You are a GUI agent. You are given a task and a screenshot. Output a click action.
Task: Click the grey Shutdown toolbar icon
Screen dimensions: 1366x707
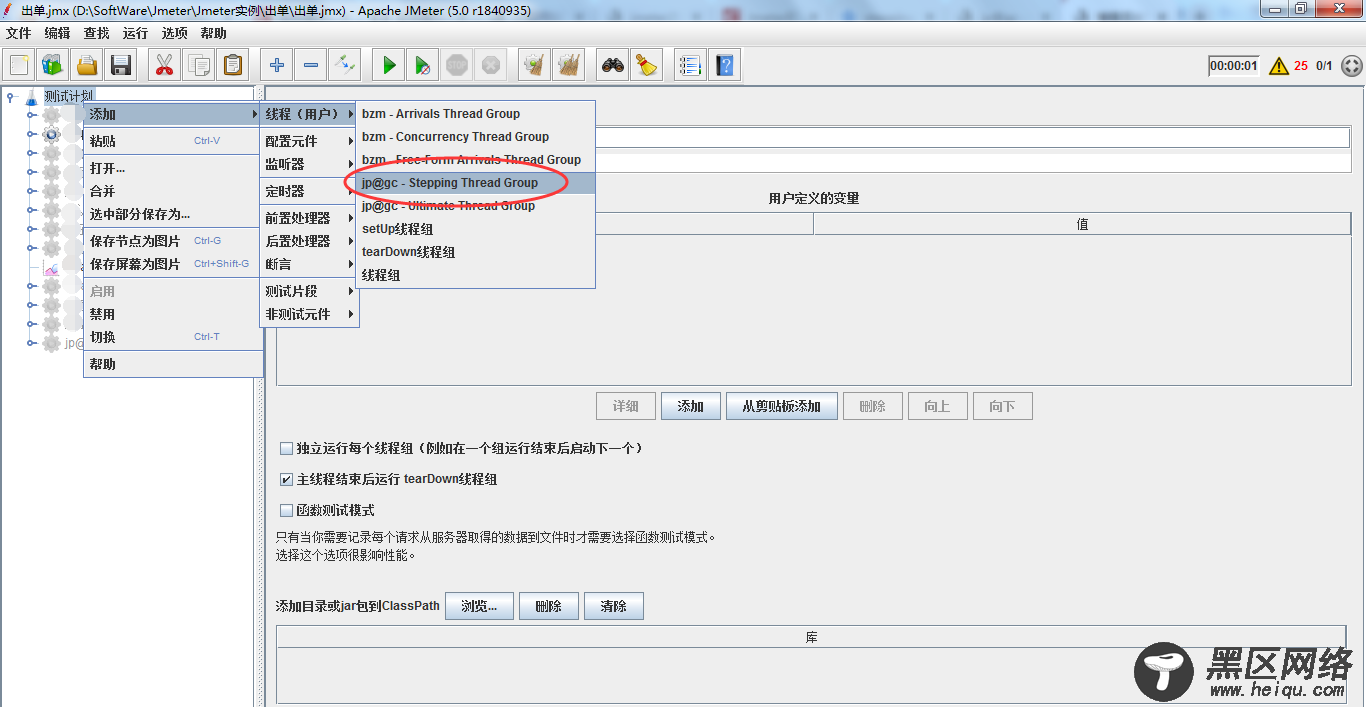click(491, 66)
